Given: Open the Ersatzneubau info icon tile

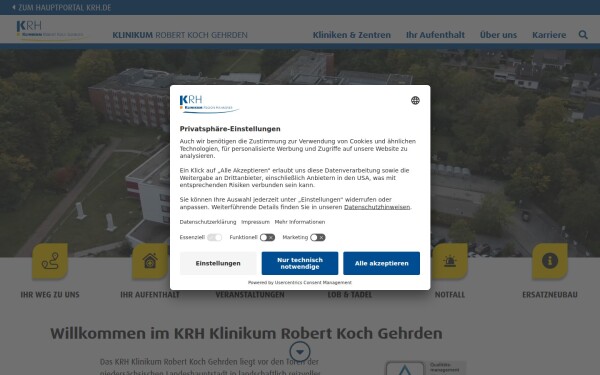Looking at the screenshot, I should [x=550, y=261].
